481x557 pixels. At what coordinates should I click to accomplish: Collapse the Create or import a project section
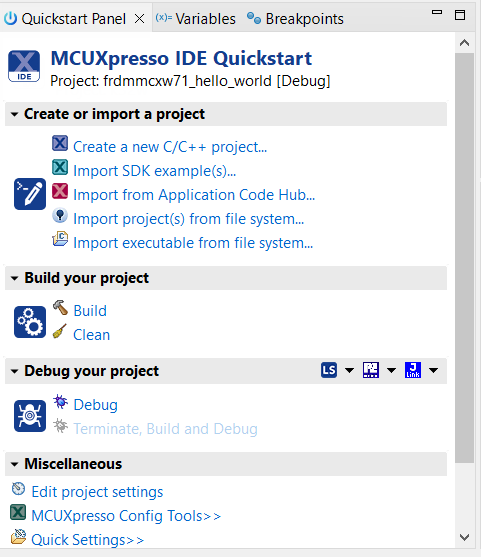(x=15, y=114)
